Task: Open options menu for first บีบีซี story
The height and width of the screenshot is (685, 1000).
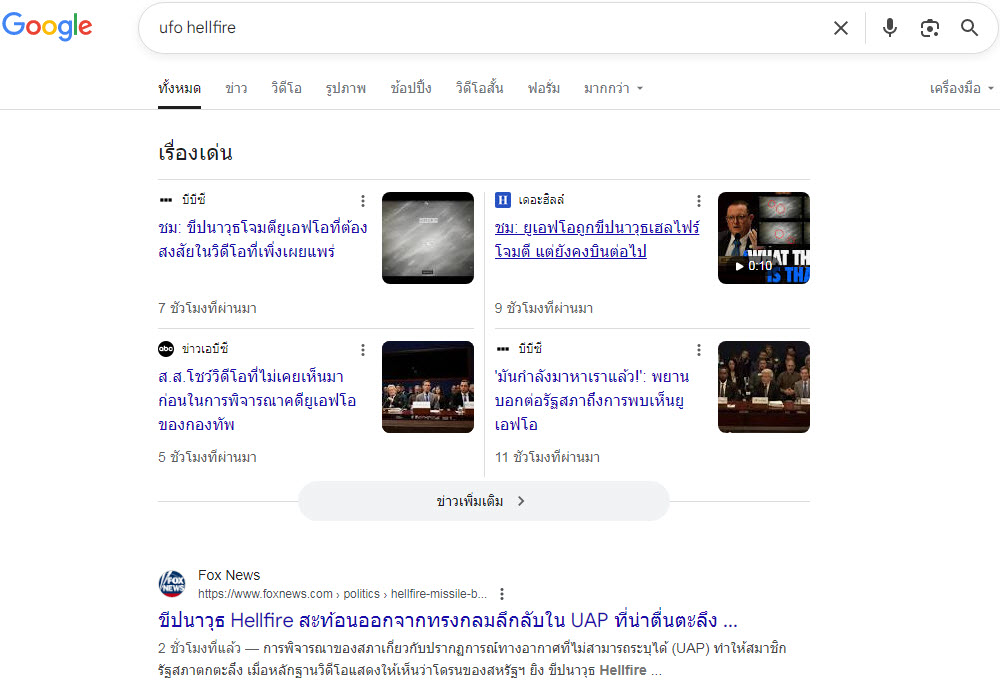Action: click(x=363, y=201)
